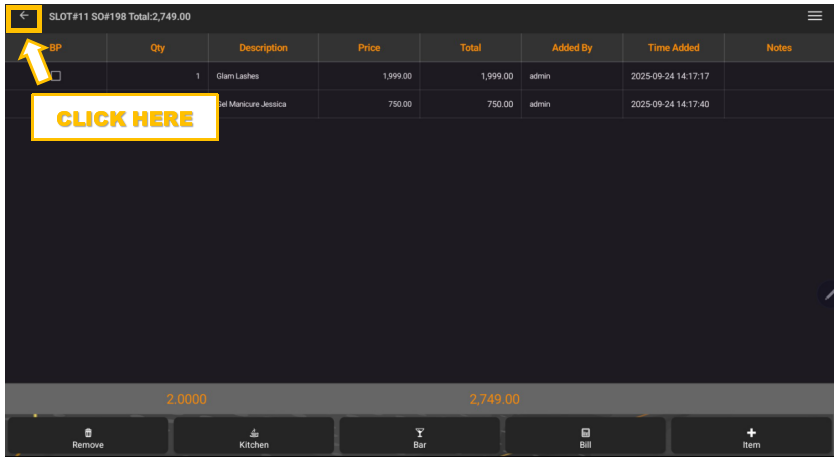Viewport: 838px width, 462px height.
Task: Click the 750.00 price of Gel Manicure
Action: click(399, 104)
